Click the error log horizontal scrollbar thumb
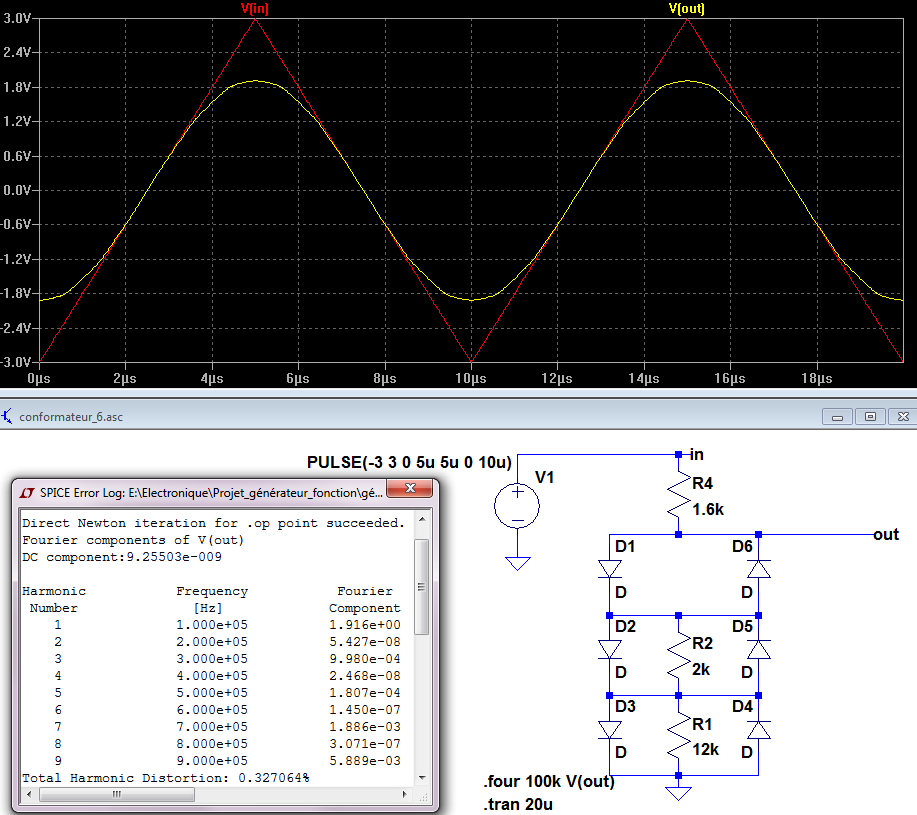This screenshot has width=917, height=815. 117,795
